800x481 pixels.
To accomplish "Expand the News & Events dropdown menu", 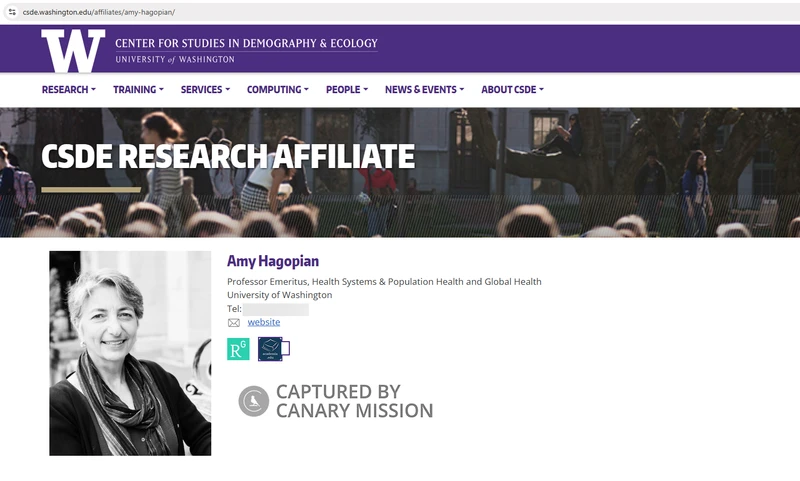I will click(x=424, y=90).
